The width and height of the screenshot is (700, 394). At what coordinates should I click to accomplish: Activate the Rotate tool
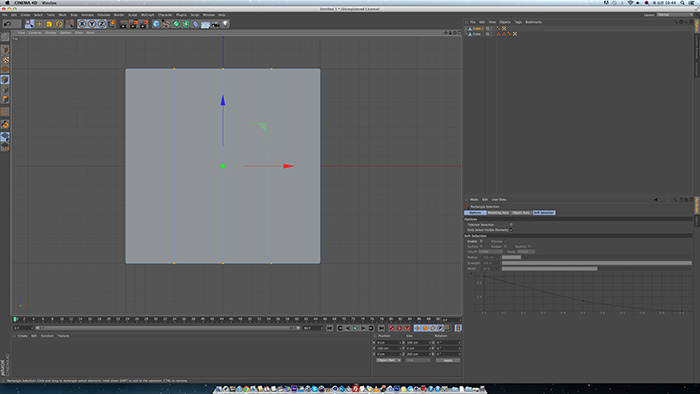click(59, 24)
